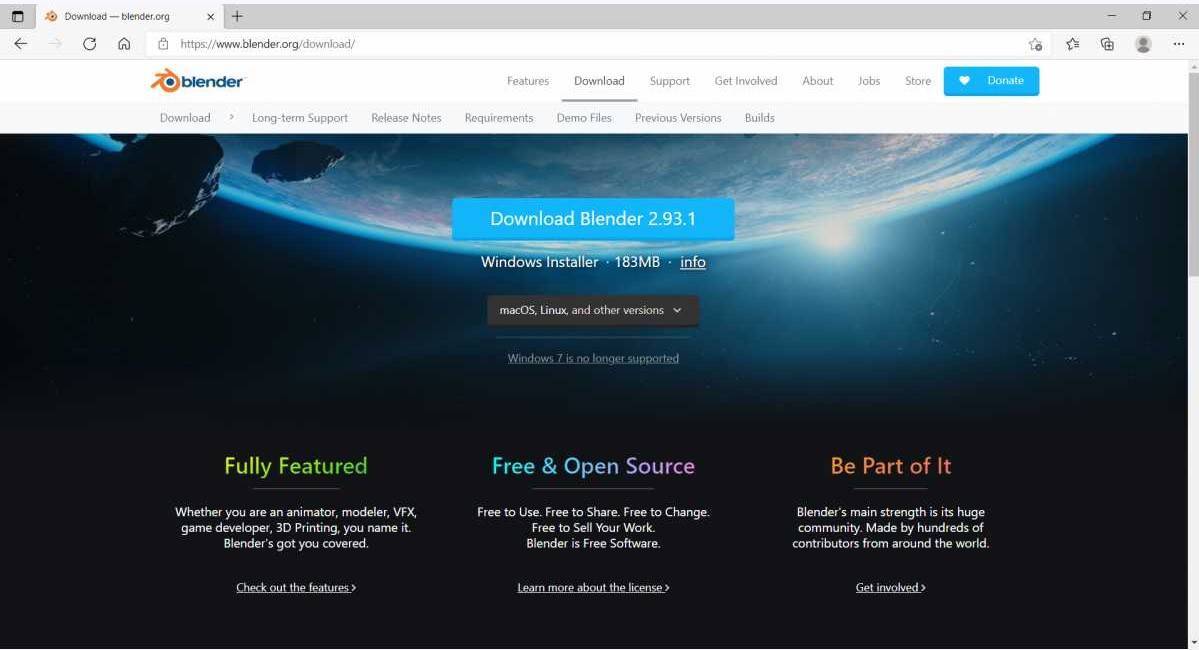
Task: Click the heart icon on Donate button
Action: [964, 80]
